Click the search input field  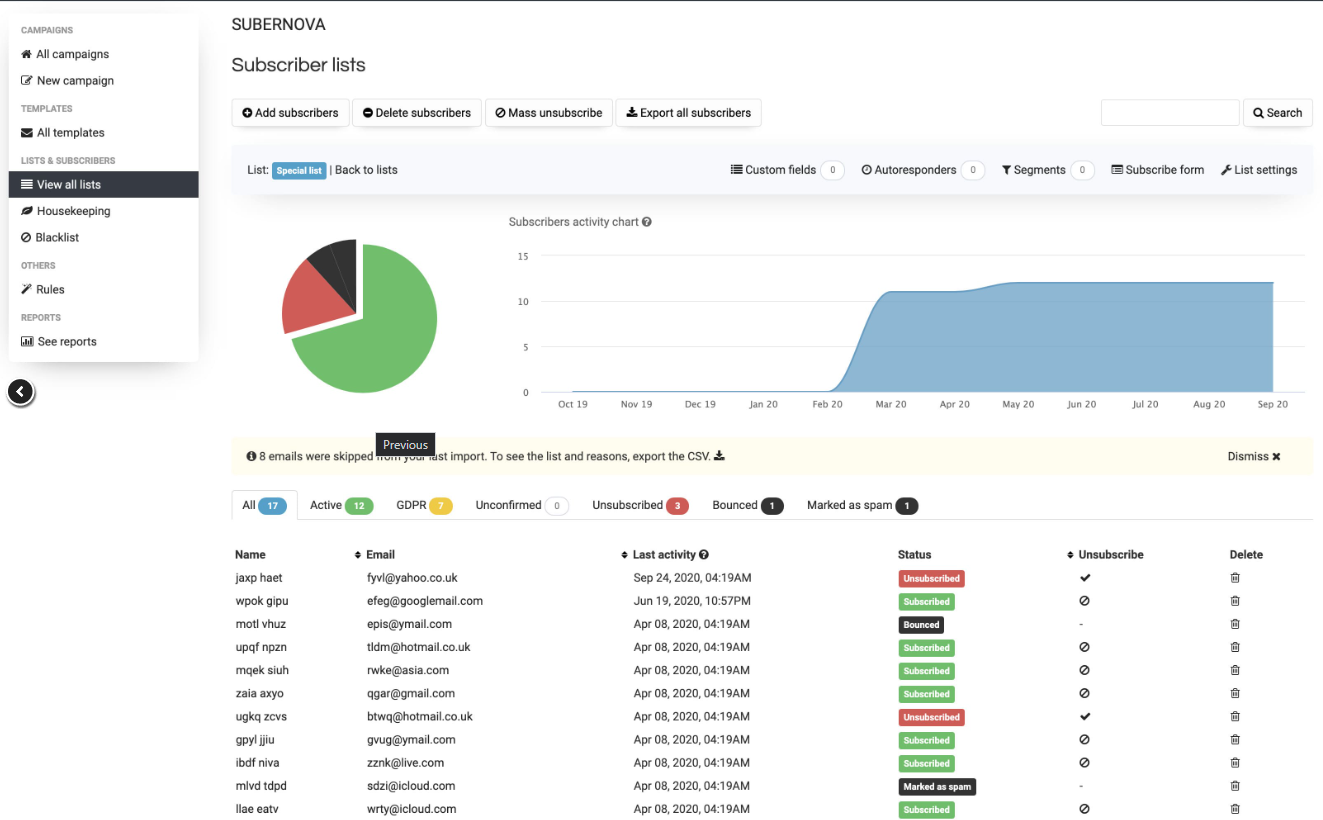pyautogui.click(x=1169, y=113)
